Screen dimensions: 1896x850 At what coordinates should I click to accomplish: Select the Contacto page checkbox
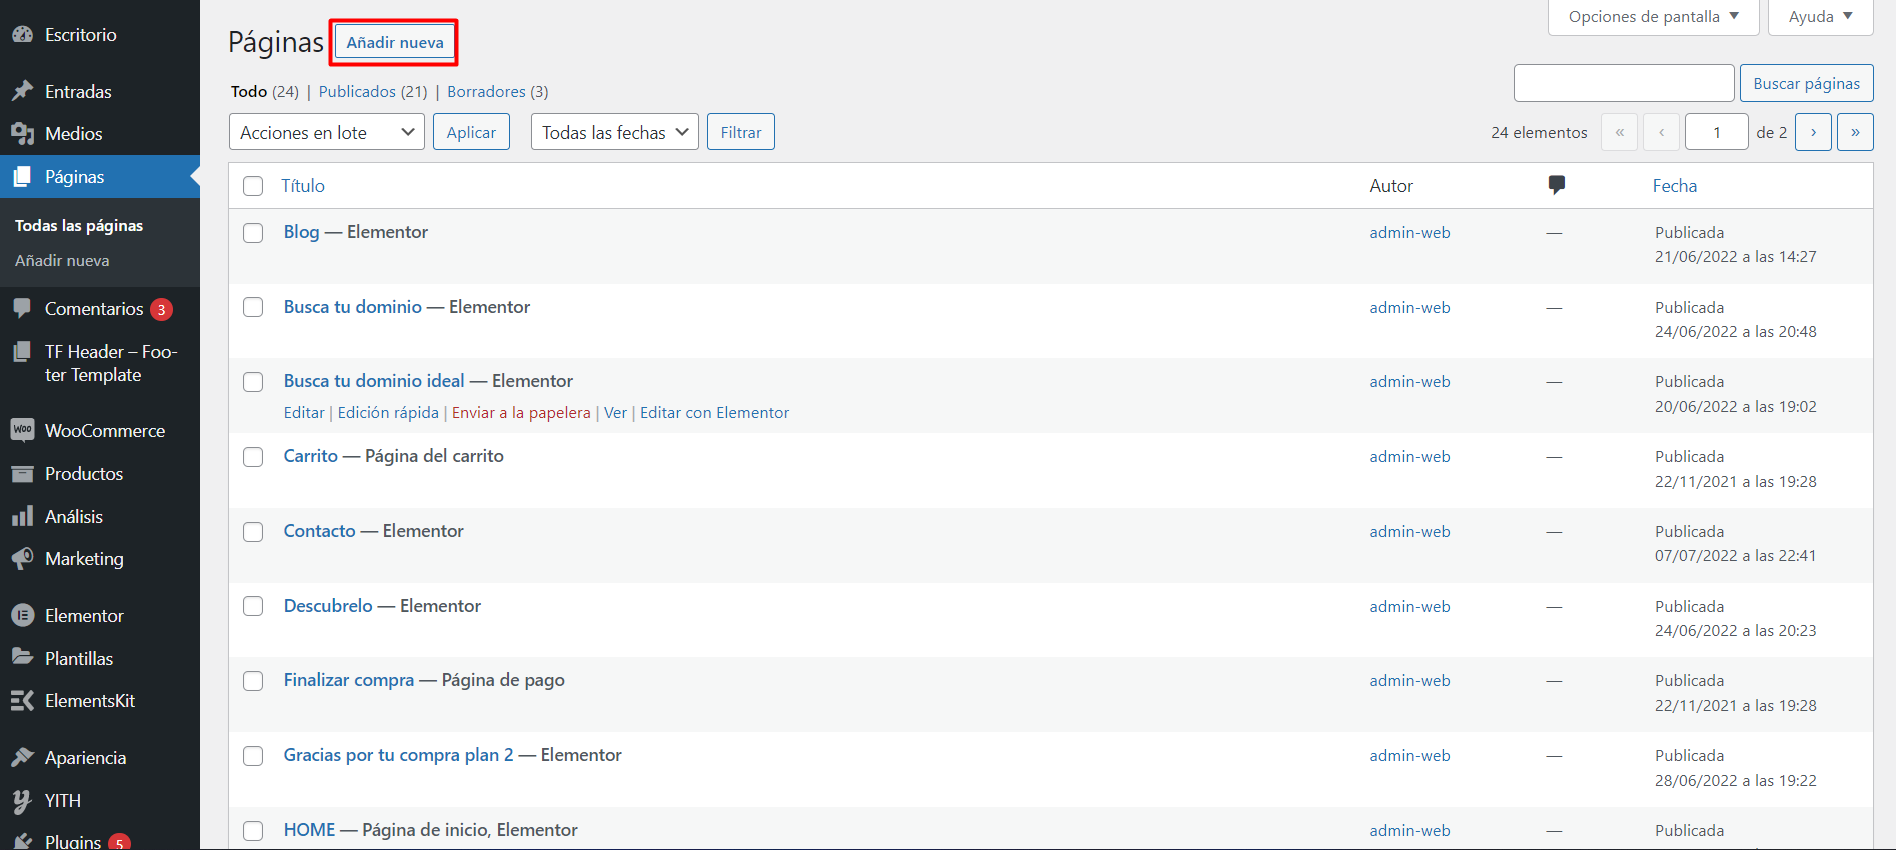253,532
